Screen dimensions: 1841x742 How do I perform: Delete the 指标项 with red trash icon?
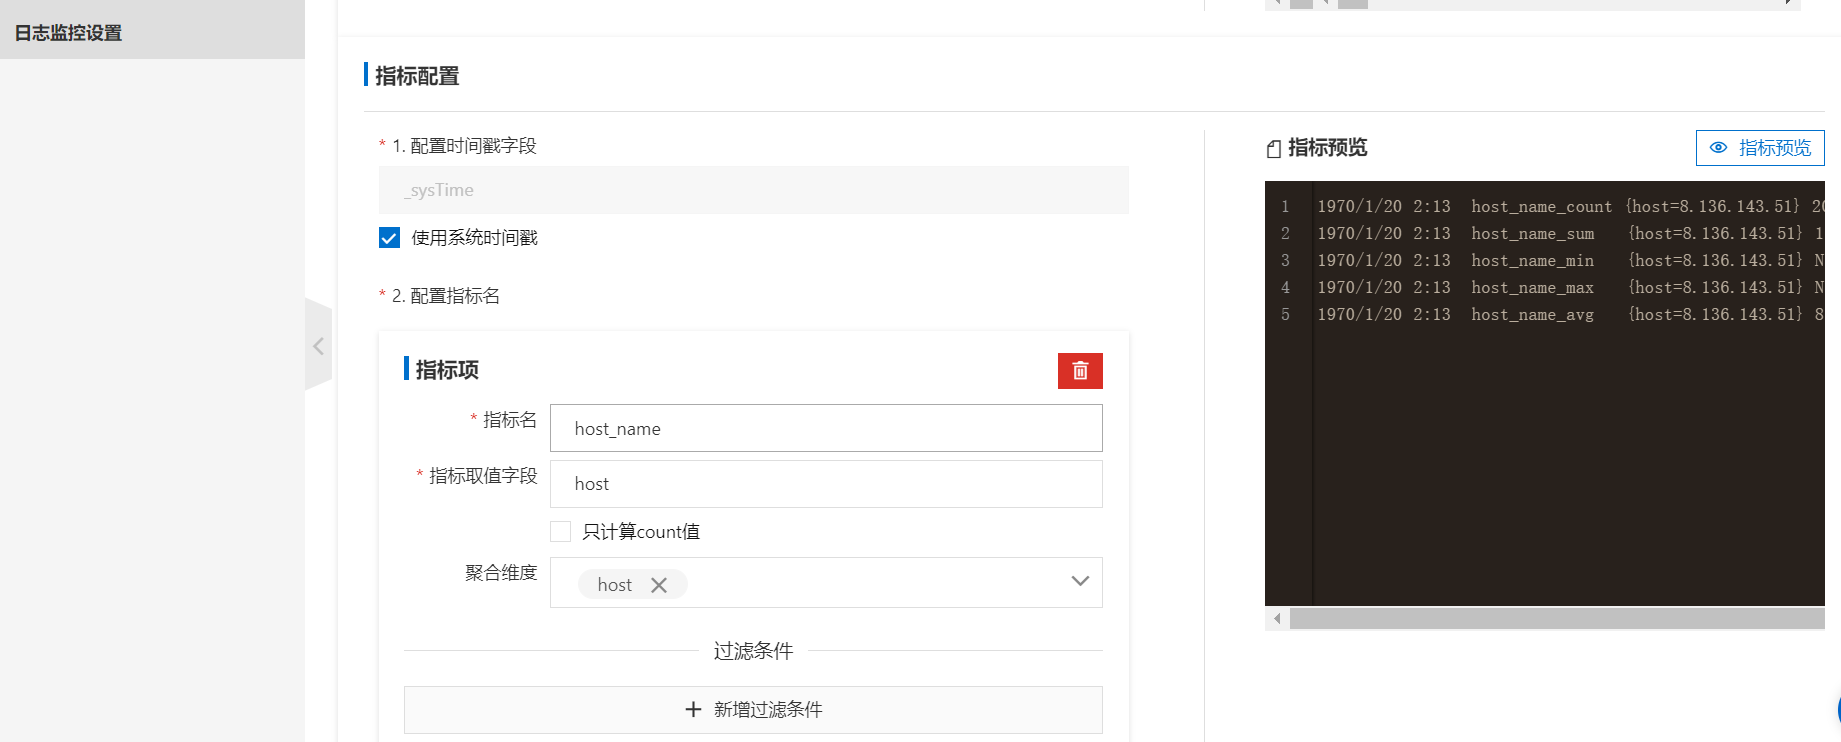[x=1080, y=371]
